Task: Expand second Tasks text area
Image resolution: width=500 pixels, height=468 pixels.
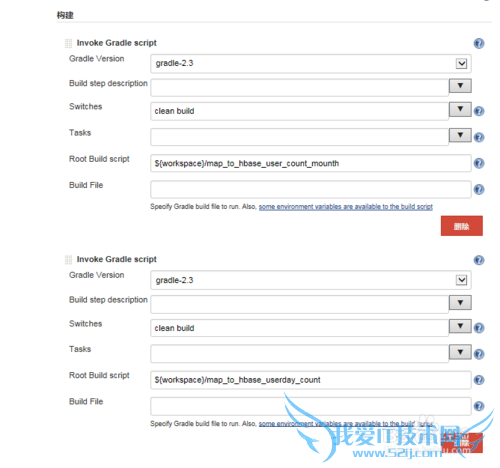Action: click(x=460, y=352)
